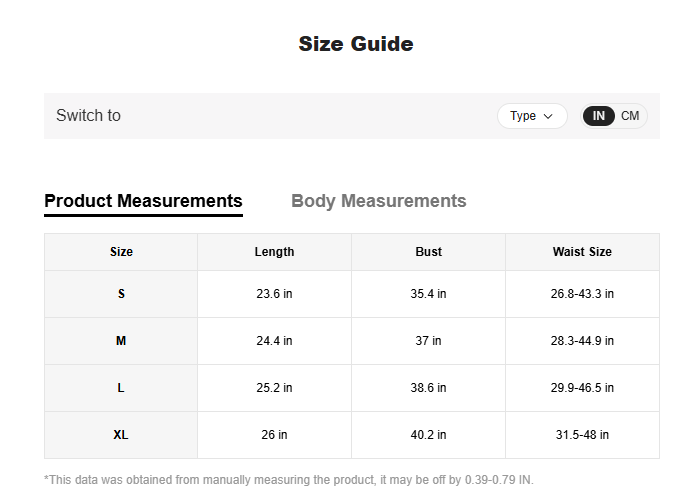This screenshot has width=691, height=500.
Task: Select the XL size row label
Action: tap(121, 435)
